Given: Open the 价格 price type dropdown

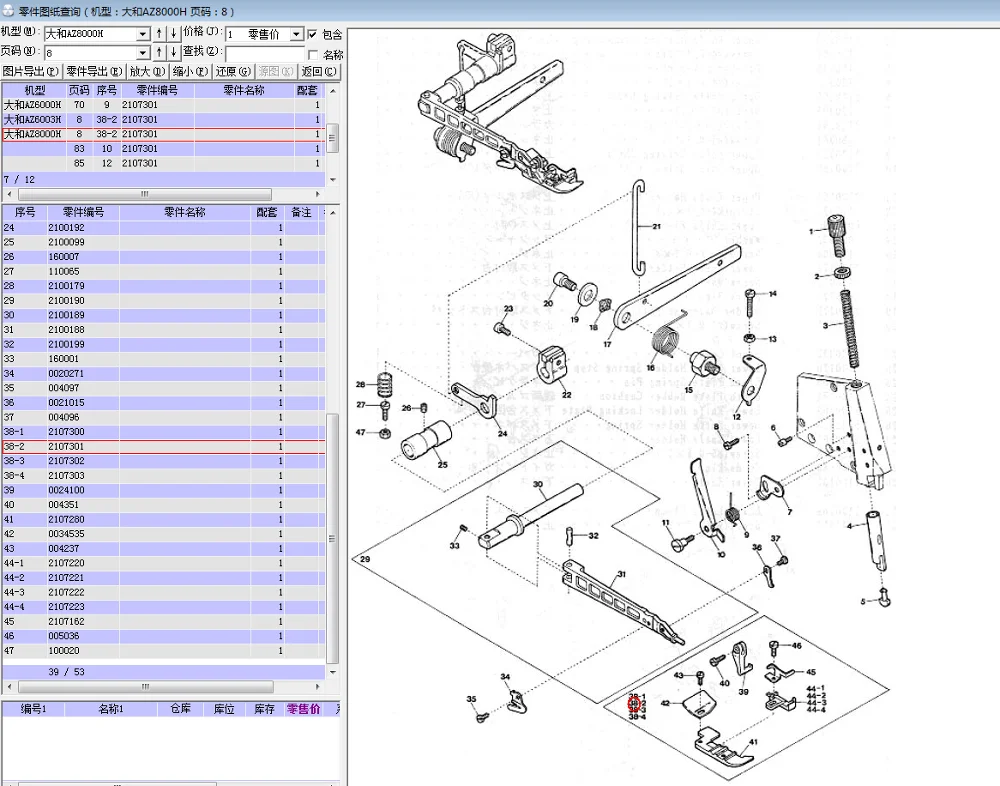Looking at the screenshot, I should click(x=296, y=34).
